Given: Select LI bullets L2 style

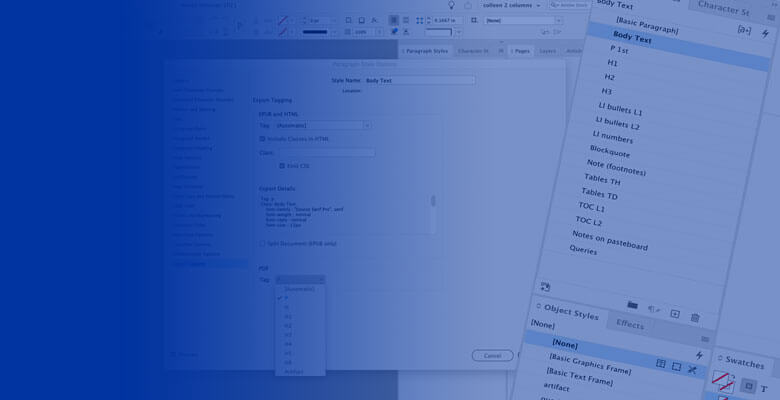Looking at the screenshot, I should (617, 122).
